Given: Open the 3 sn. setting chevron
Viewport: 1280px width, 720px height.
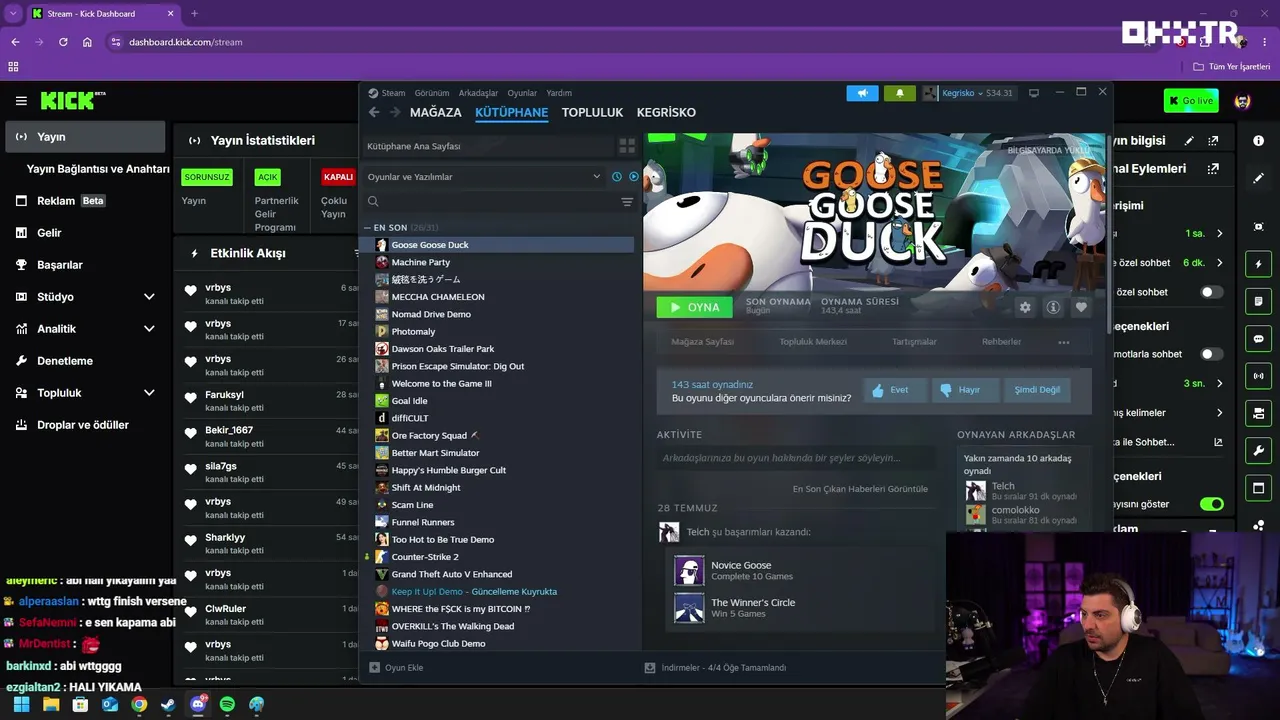Looking at the screenshot, I should pyautogui.click(x=1219, y=384).
